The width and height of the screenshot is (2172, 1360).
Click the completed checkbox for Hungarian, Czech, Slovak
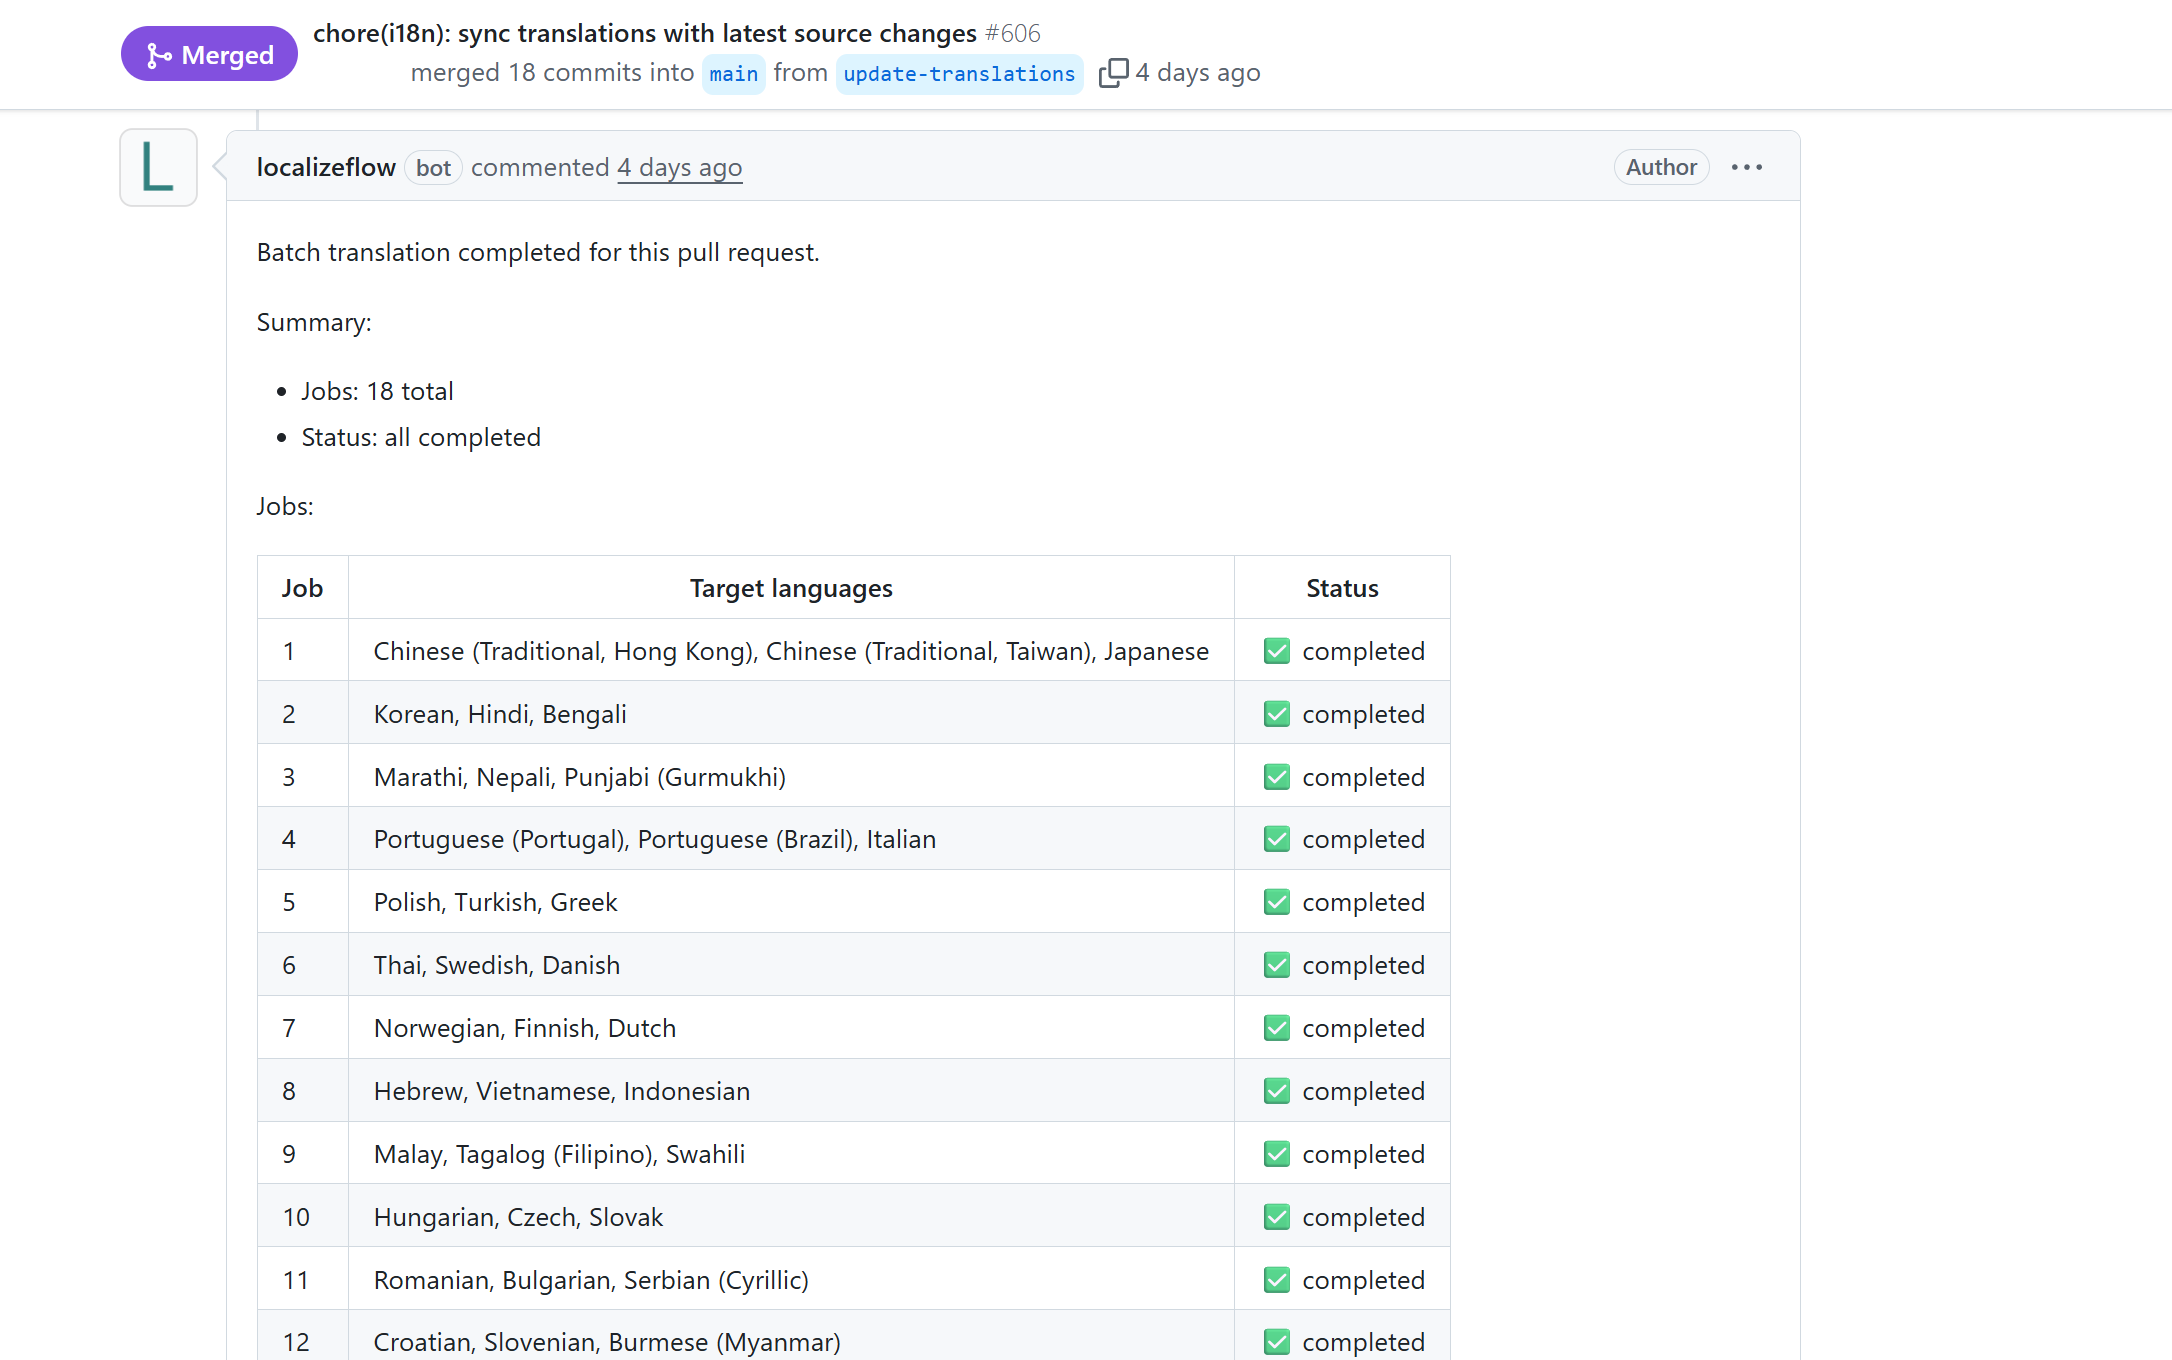coord(1277,1216)
